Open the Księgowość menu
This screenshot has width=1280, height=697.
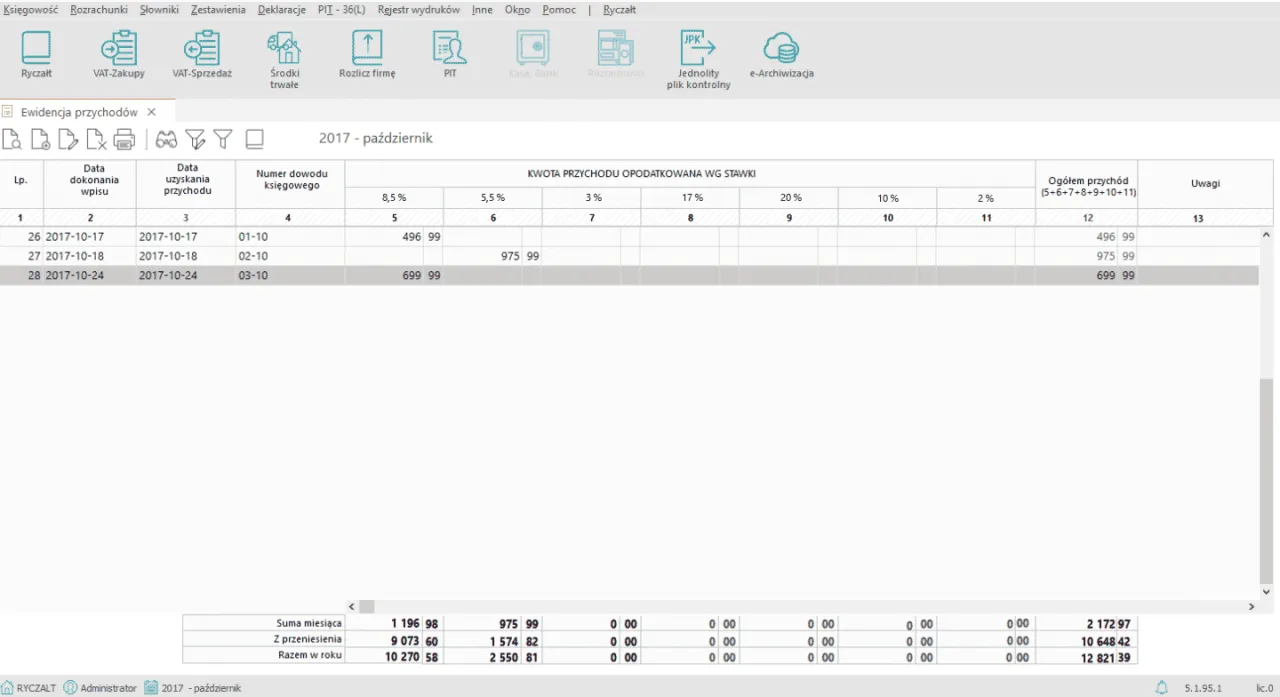point(31,9)
